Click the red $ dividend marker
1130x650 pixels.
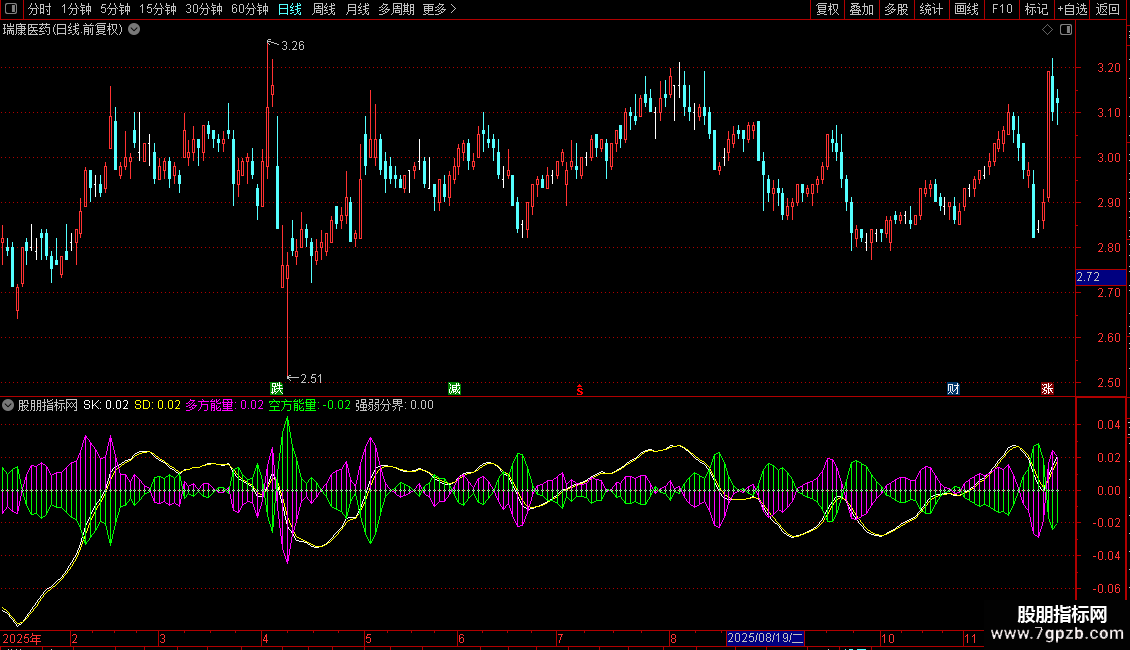point(579,389)
